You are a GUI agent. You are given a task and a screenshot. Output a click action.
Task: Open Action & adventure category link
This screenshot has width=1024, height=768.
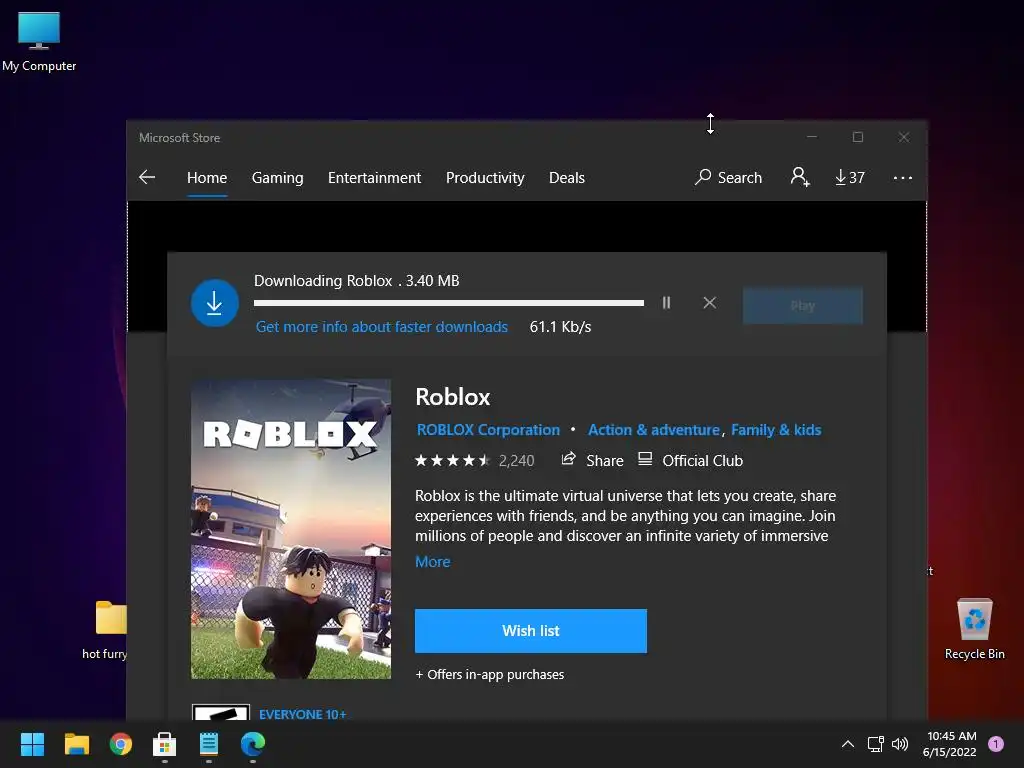point(654,430)
